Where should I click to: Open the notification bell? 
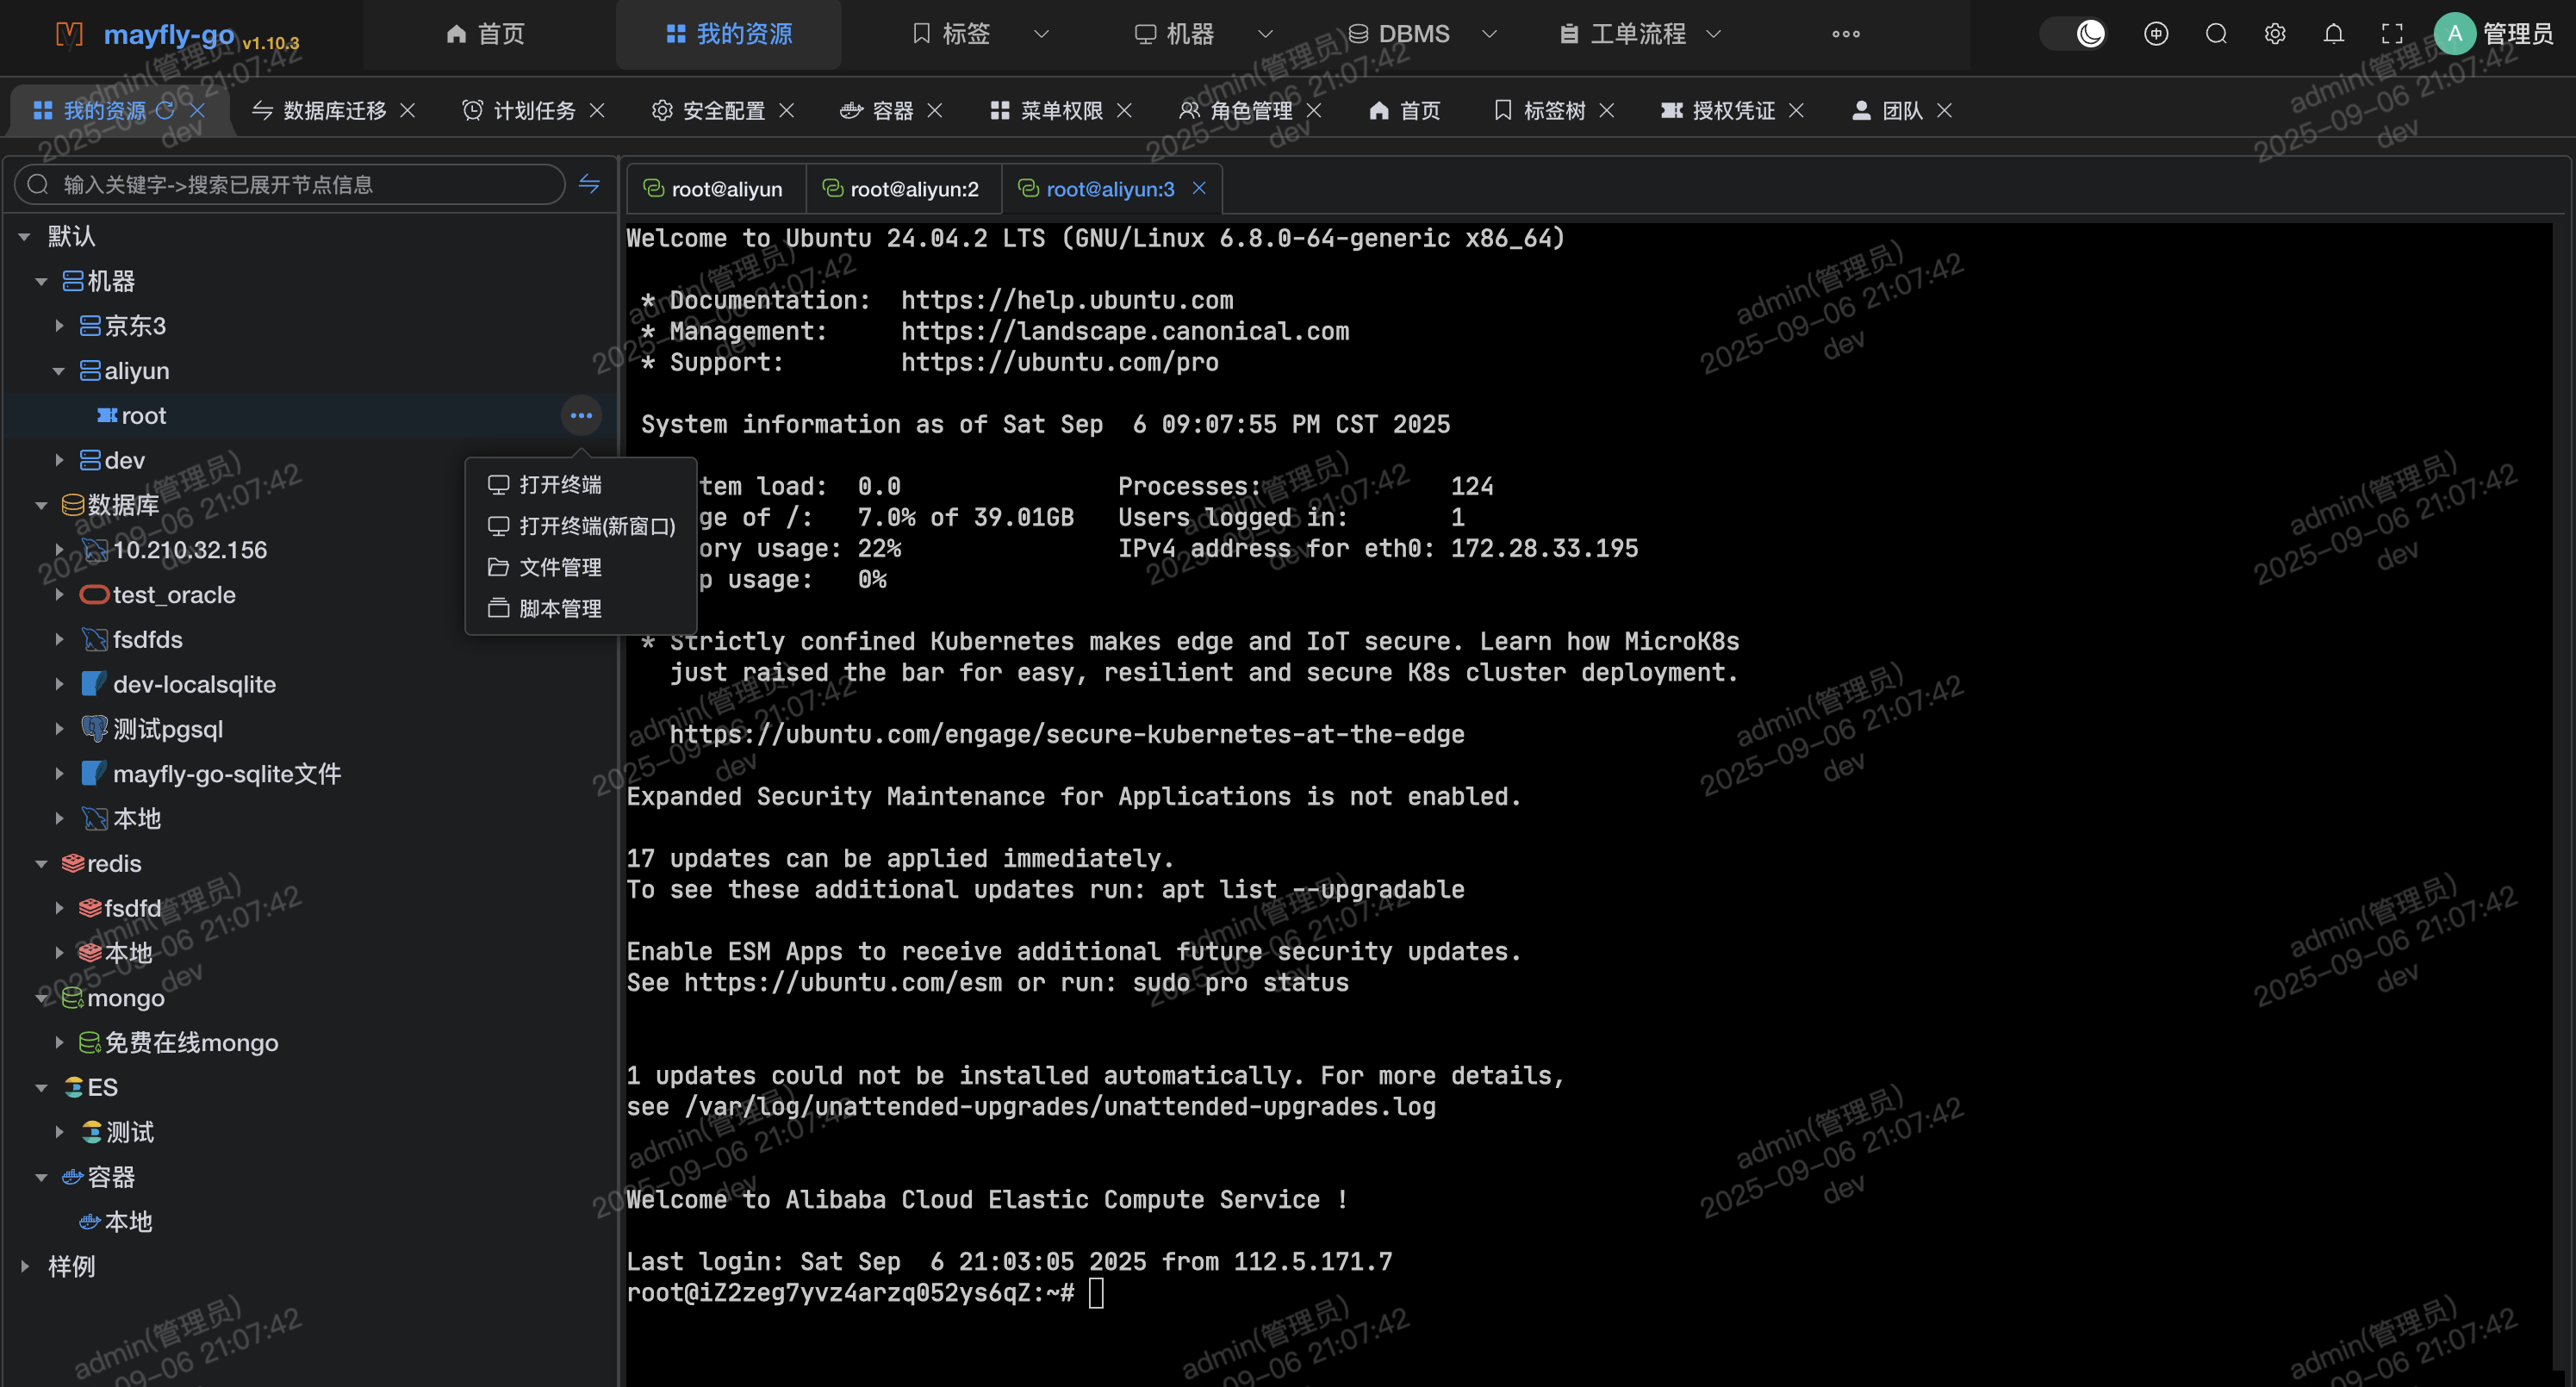[x=2333, y=34]
